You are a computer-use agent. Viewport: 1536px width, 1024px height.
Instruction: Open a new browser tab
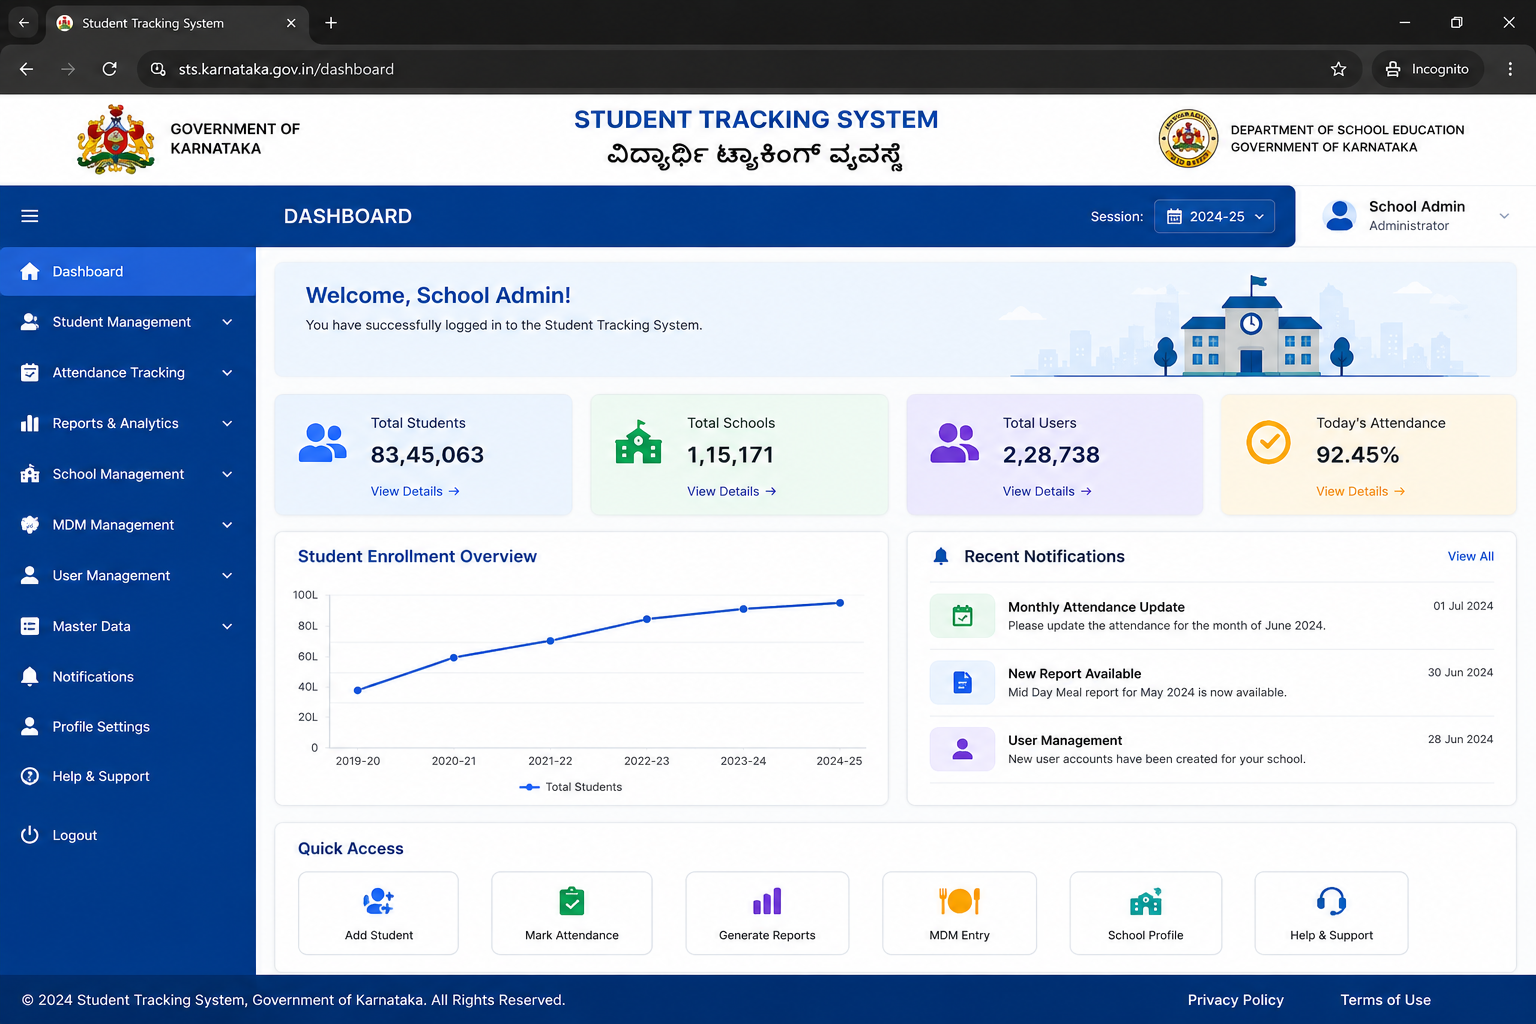[331, 22]
